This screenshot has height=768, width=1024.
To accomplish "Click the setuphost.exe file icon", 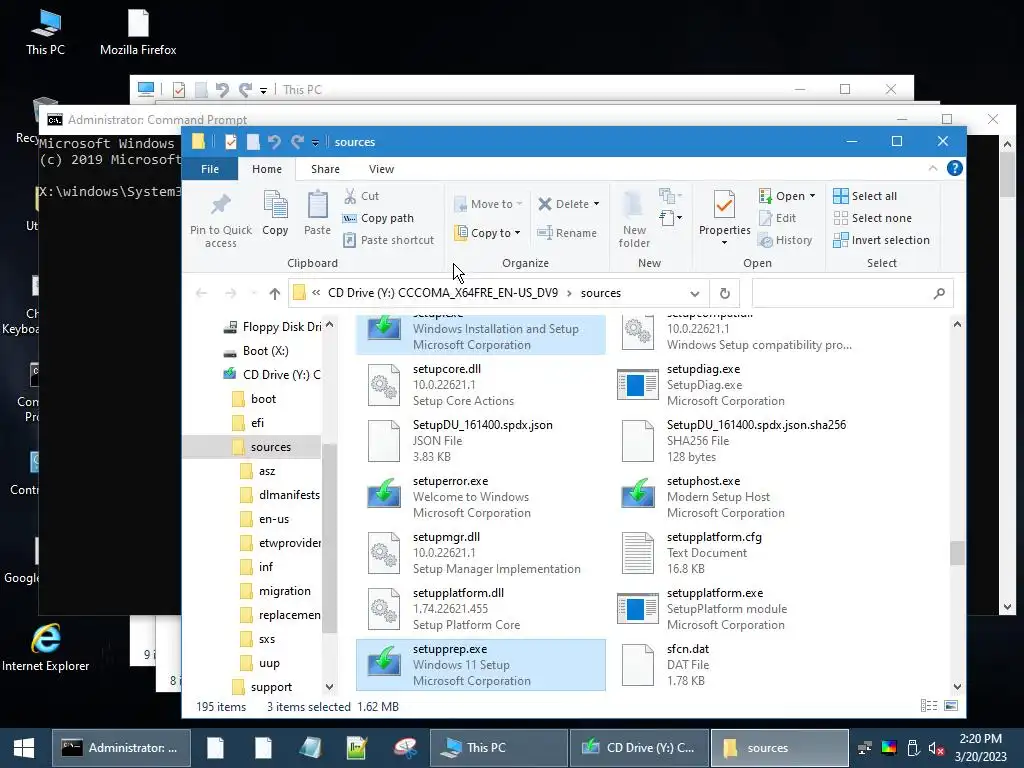I will [x=637, y=493].
